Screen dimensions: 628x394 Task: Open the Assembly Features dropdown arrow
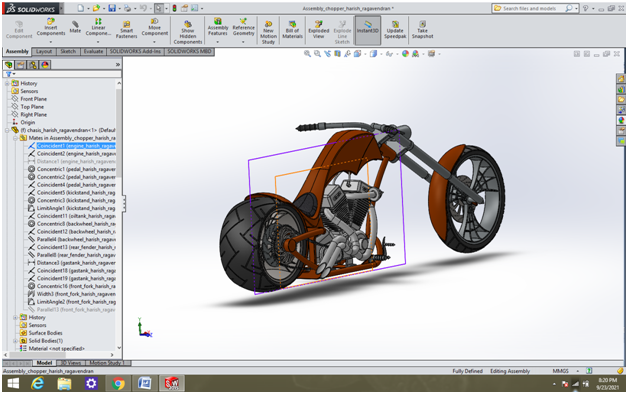217,41
